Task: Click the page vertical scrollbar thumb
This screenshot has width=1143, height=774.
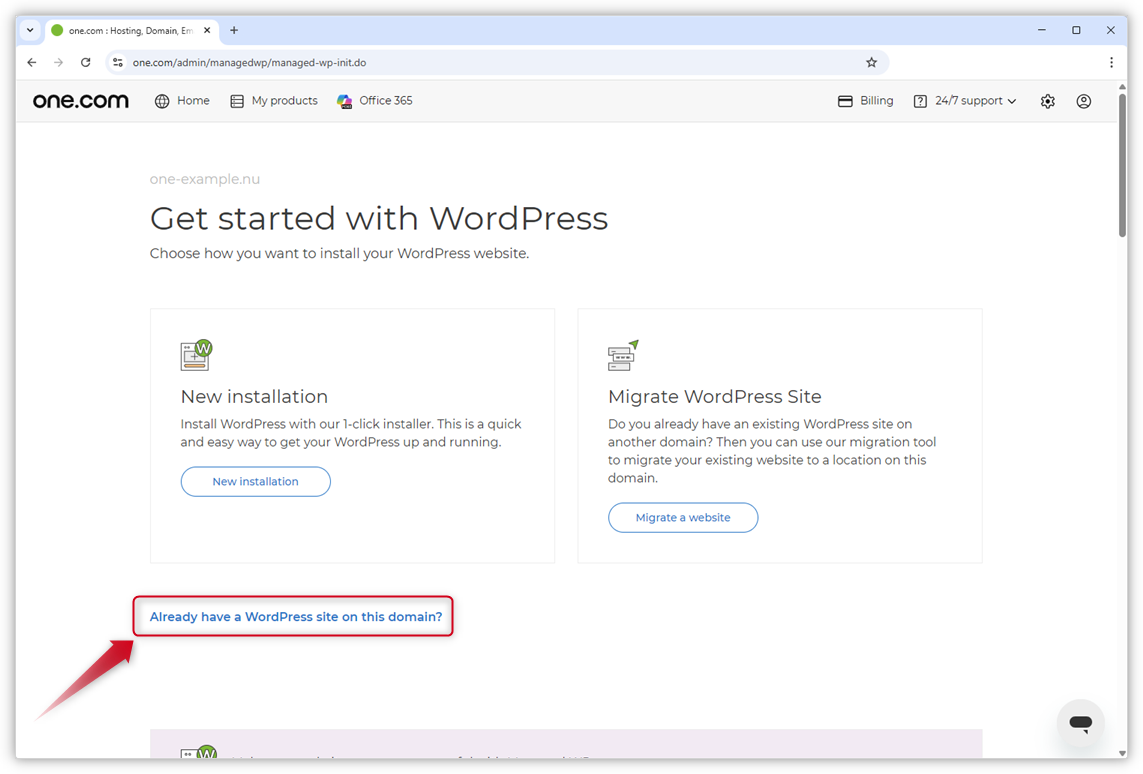Action: (x=1122, y=164)
